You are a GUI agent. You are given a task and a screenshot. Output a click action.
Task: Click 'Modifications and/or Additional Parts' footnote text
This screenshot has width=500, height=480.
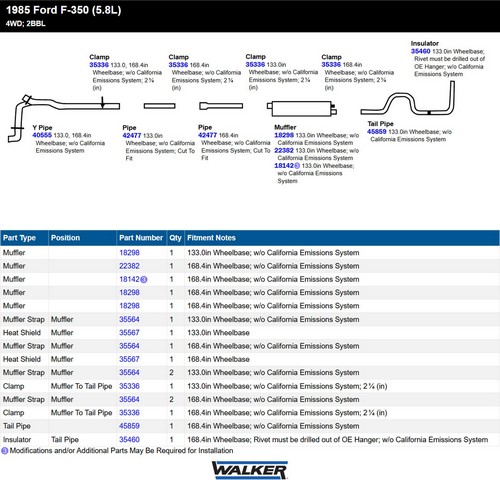tap(121, 451)
